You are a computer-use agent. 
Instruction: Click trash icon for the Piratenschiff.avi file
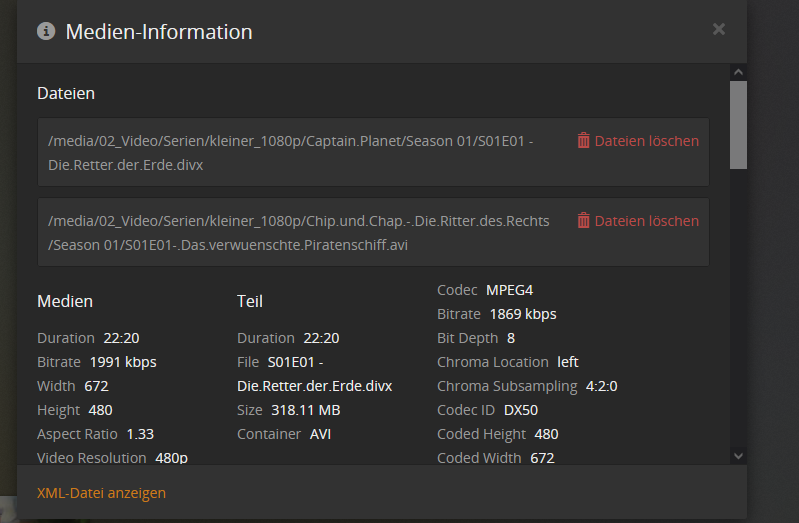click(x=584, y=221)
